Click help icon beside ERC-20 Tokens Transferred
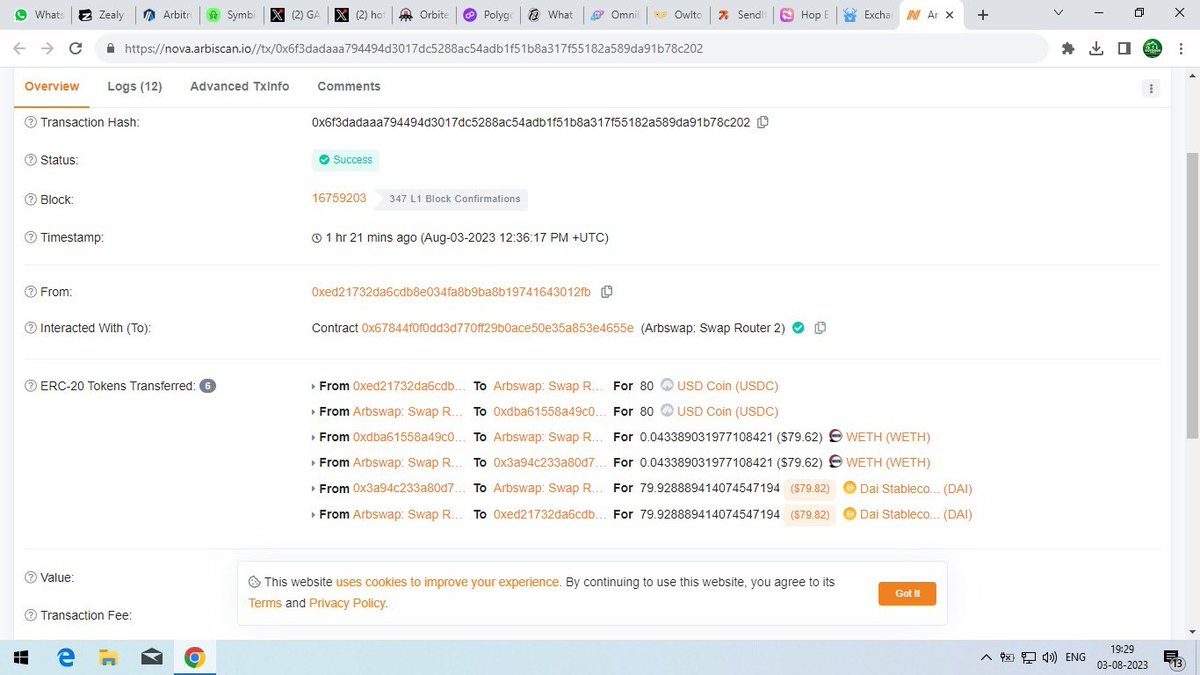 (31, 386)
